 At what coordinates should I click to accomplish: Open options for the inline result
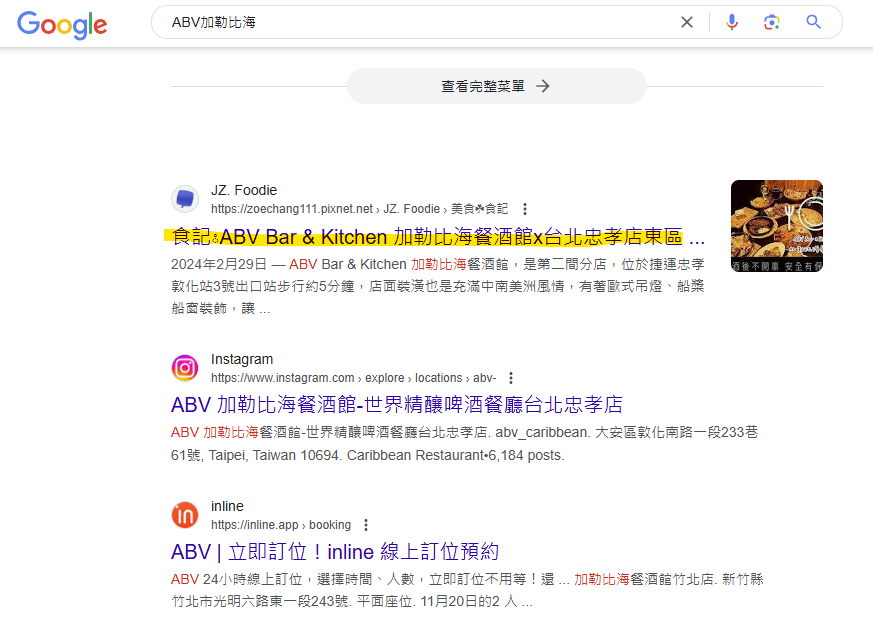366,524
